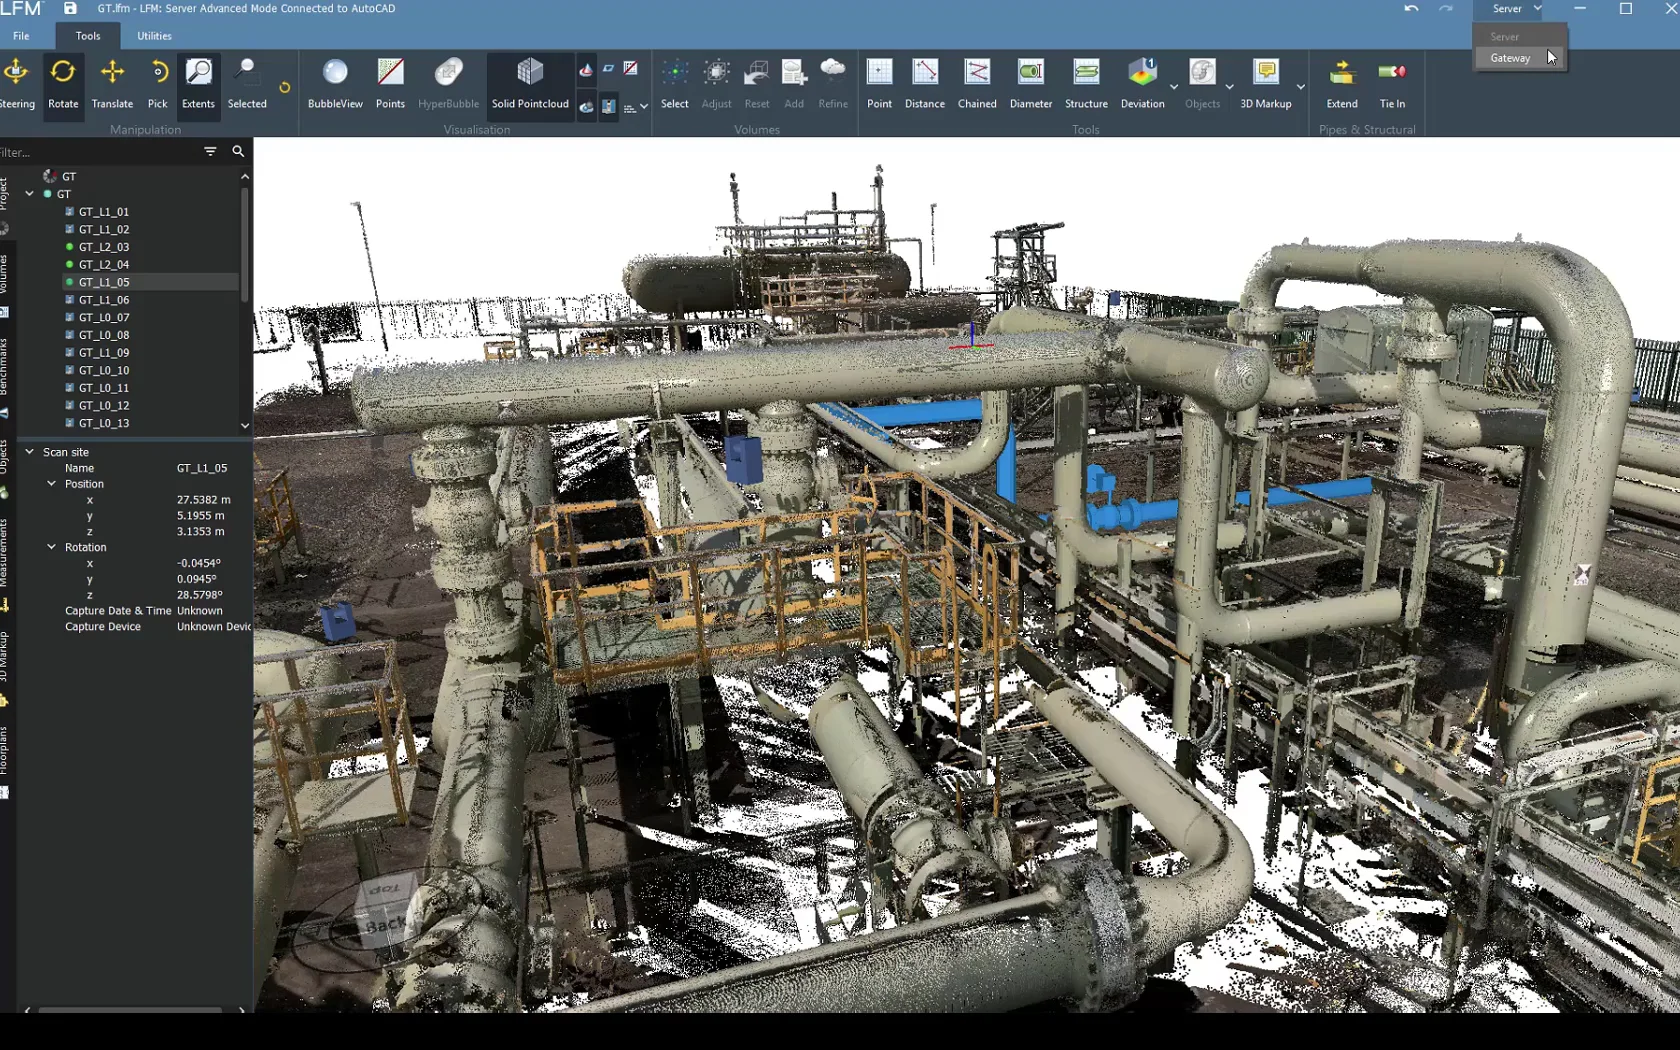Switch to Points visualisation
Screen dimensions: 1680x1050
[x=390, y=84]
